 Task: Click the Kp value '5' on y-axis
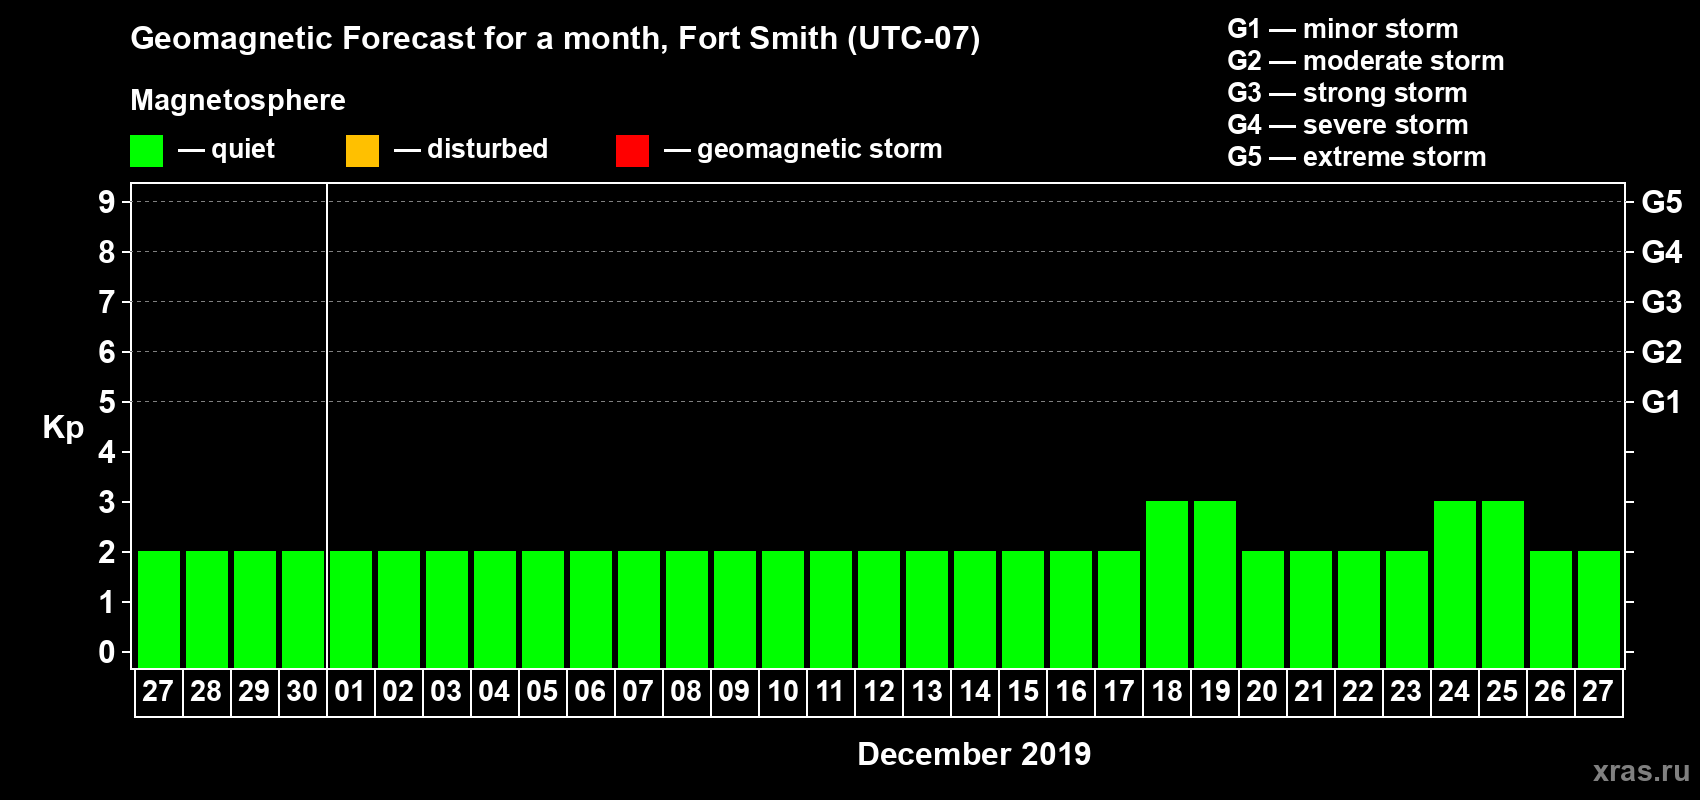[107, 402]
